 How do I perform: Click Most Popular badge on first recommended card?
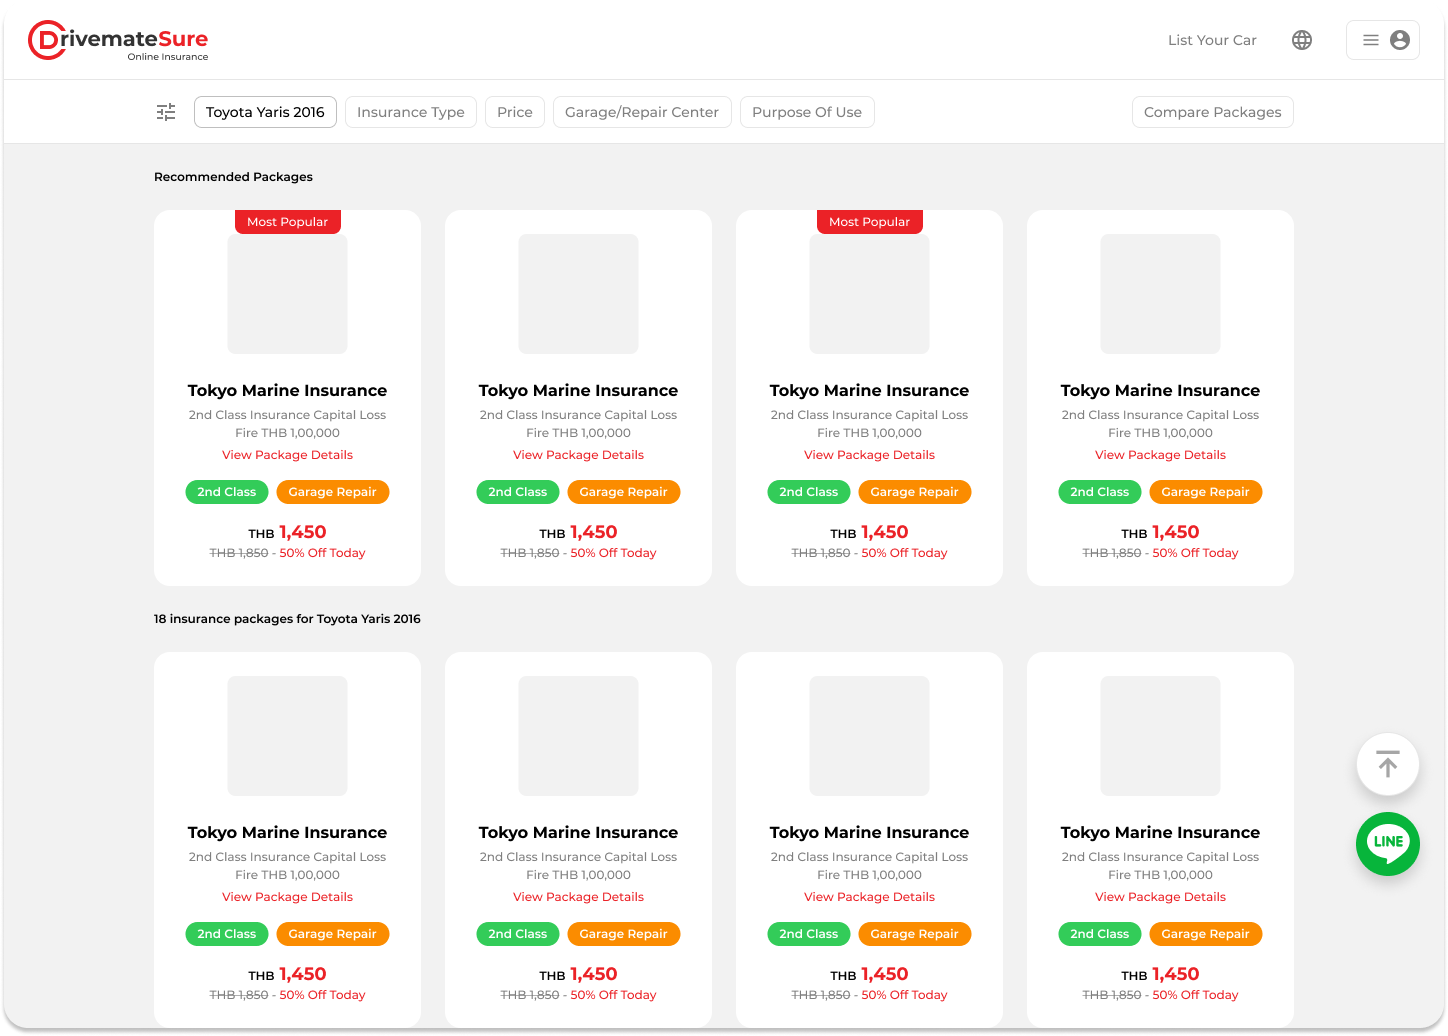288,222
